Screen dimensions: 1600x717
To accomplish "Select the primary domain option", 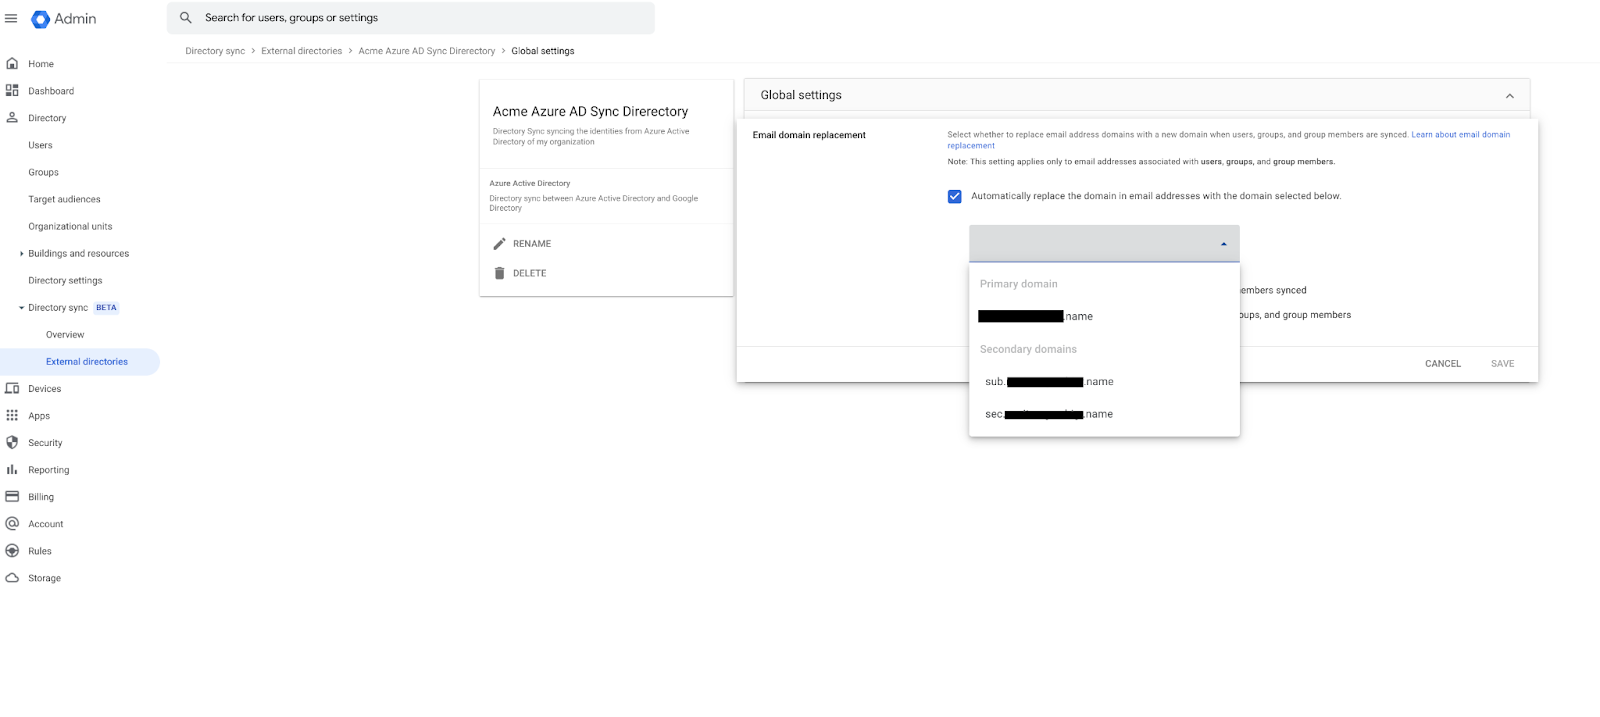I will pyautogui.click(x=1104, y=316).
